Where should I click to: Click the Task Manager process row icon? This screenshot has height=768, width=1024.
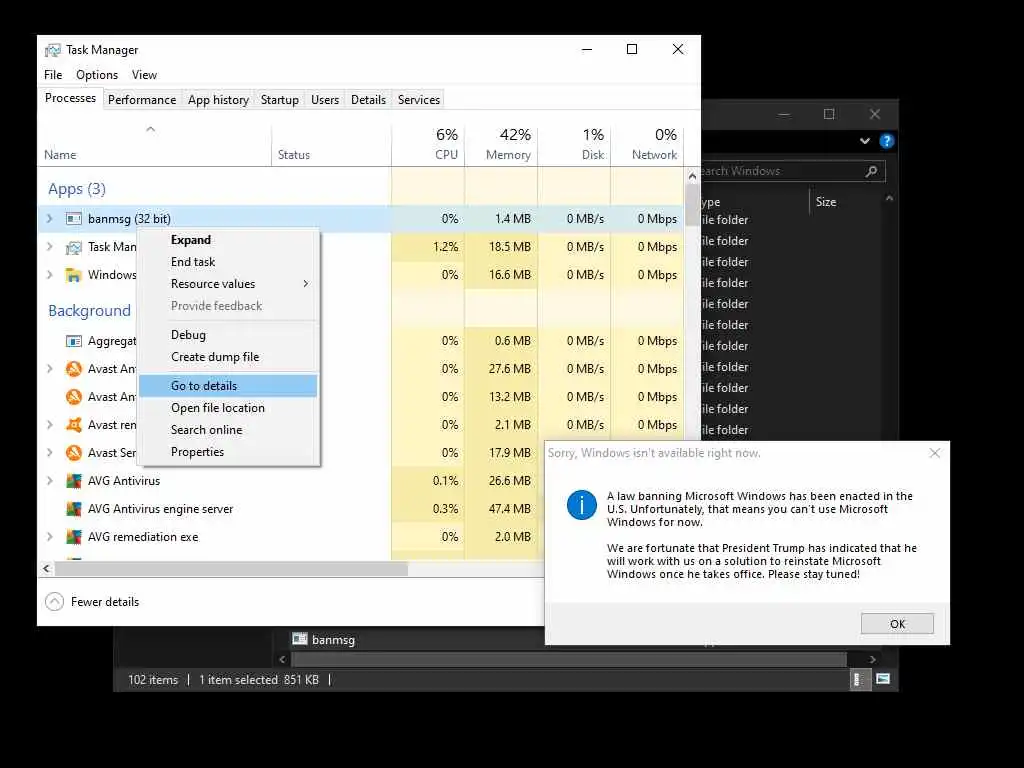pyautogui.click(x=74, y=247)
